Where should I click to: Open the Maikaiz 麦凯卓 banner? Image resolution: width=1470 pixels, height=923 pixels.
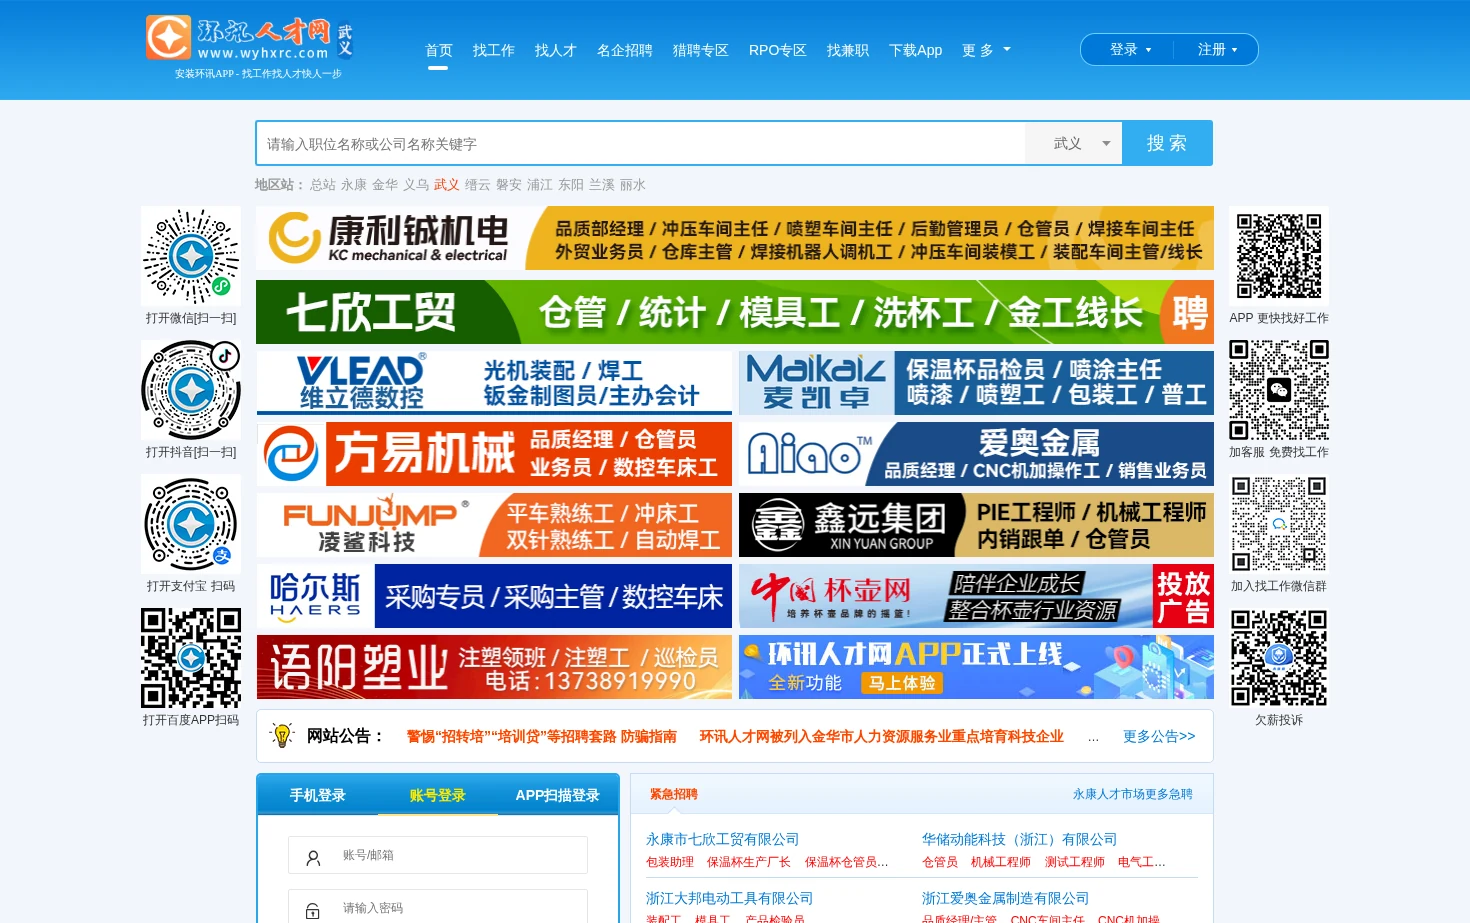976,382
